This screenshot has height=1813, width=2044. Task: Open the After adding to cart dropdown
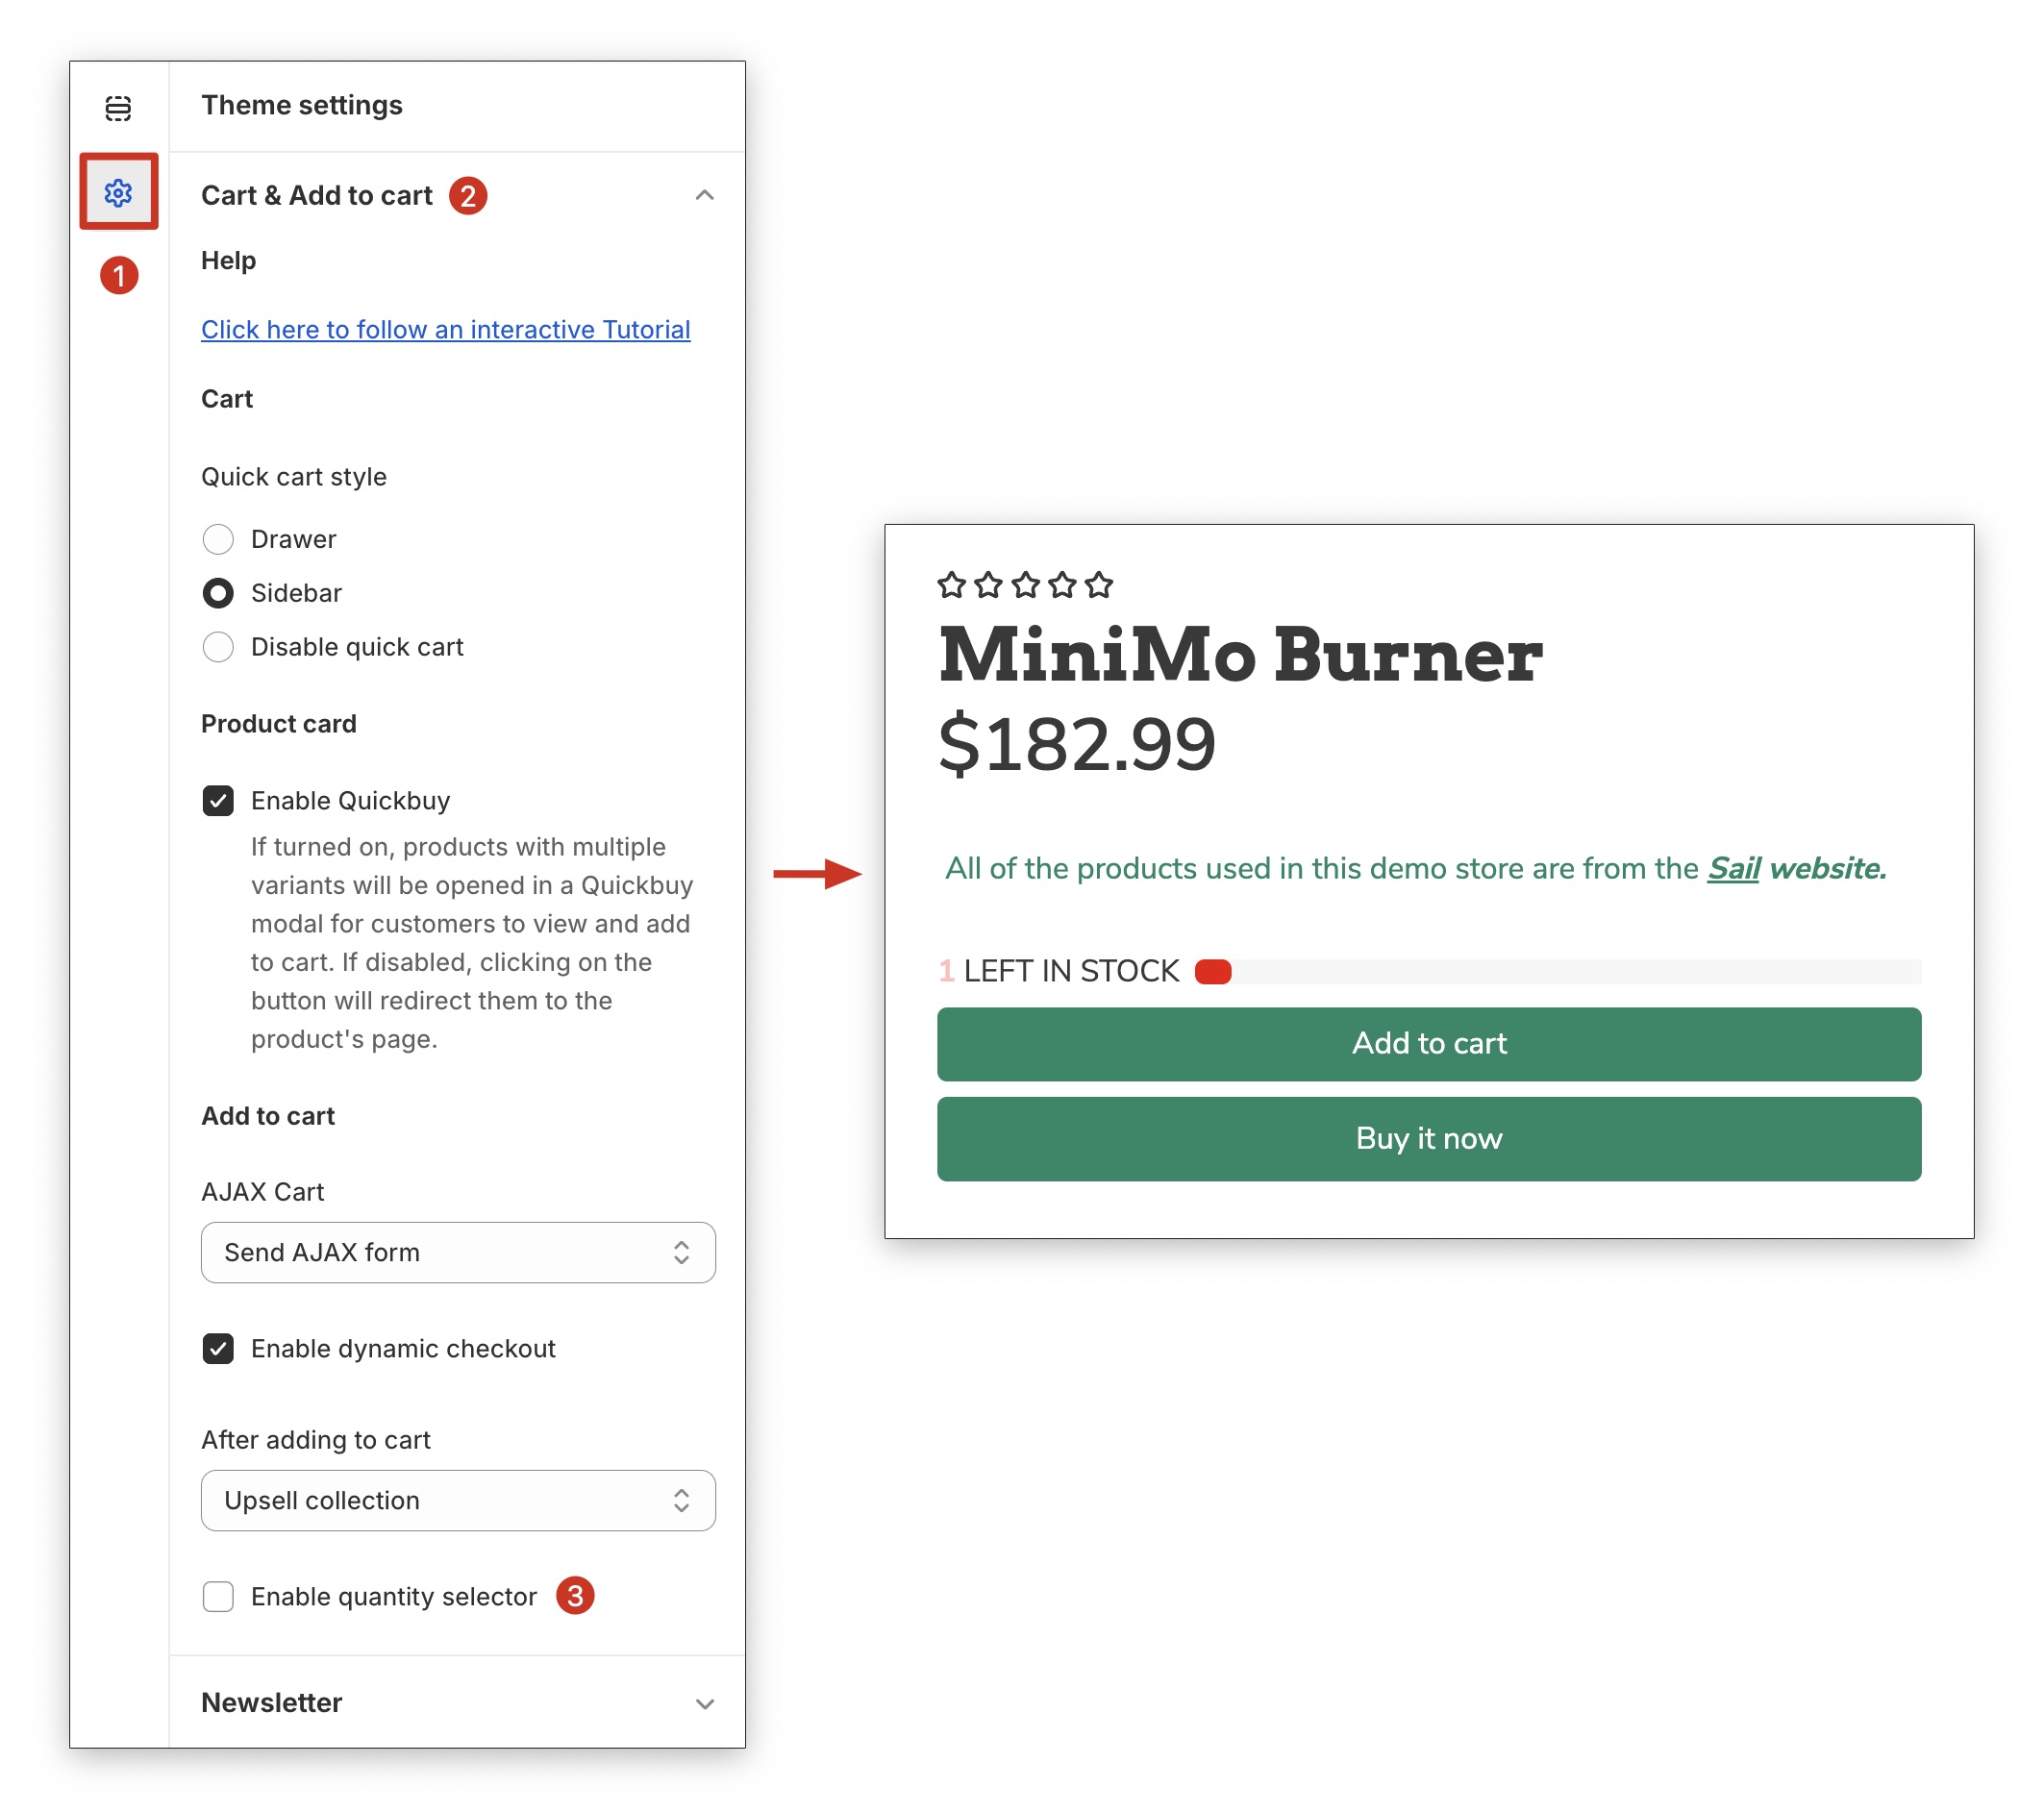458,1501
